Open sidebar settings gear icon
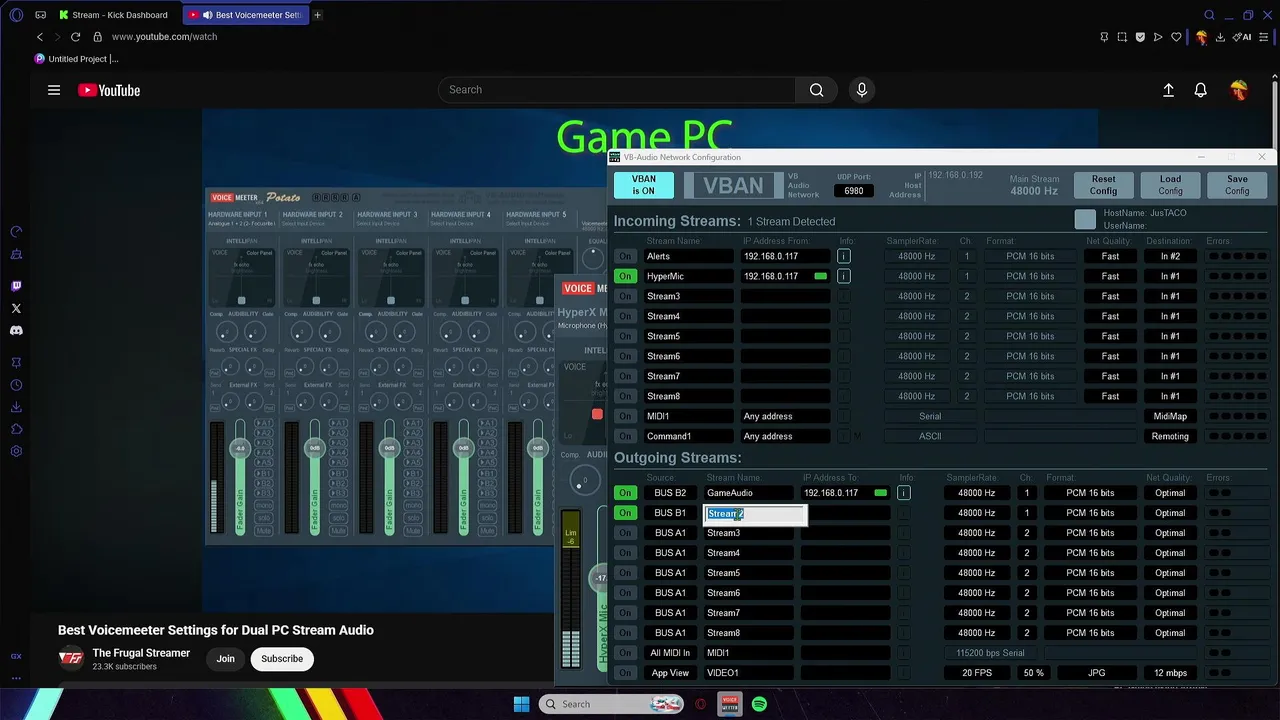Screen dimensions: 1280x720 point(16,451)
